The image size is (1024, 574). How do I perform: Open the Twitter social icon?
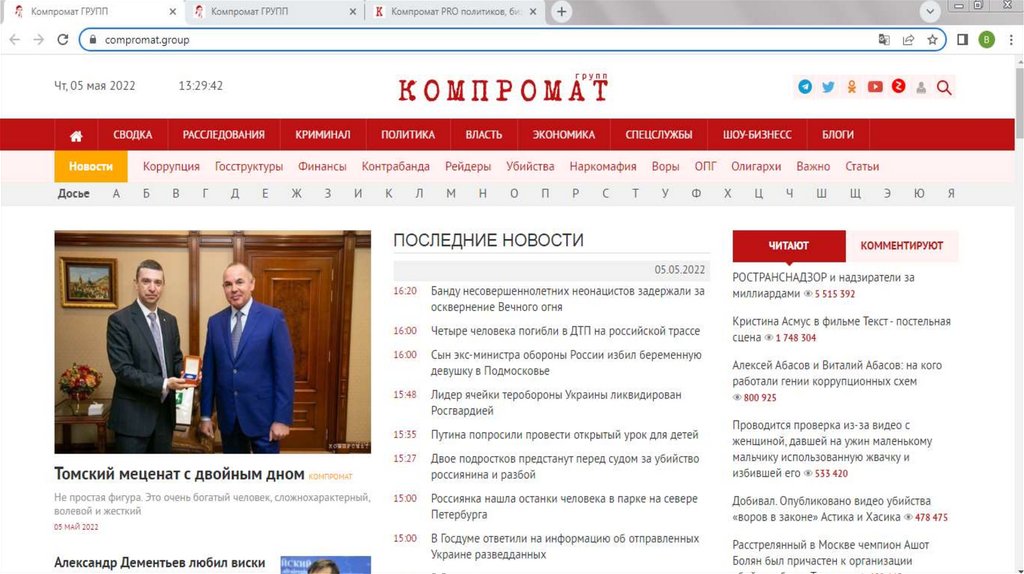tap(828, 87)
